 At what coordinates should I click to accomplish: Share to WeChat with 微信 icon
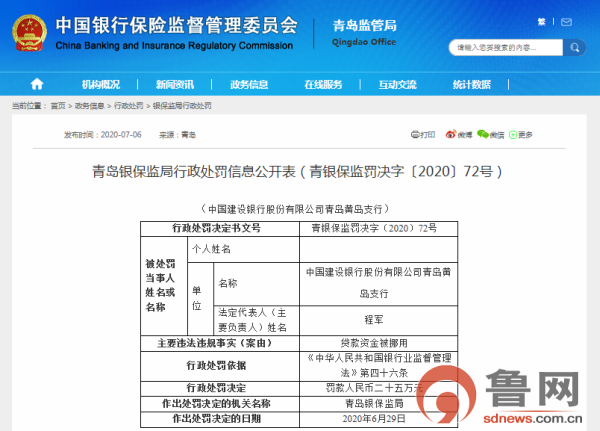tap(491, 135)
